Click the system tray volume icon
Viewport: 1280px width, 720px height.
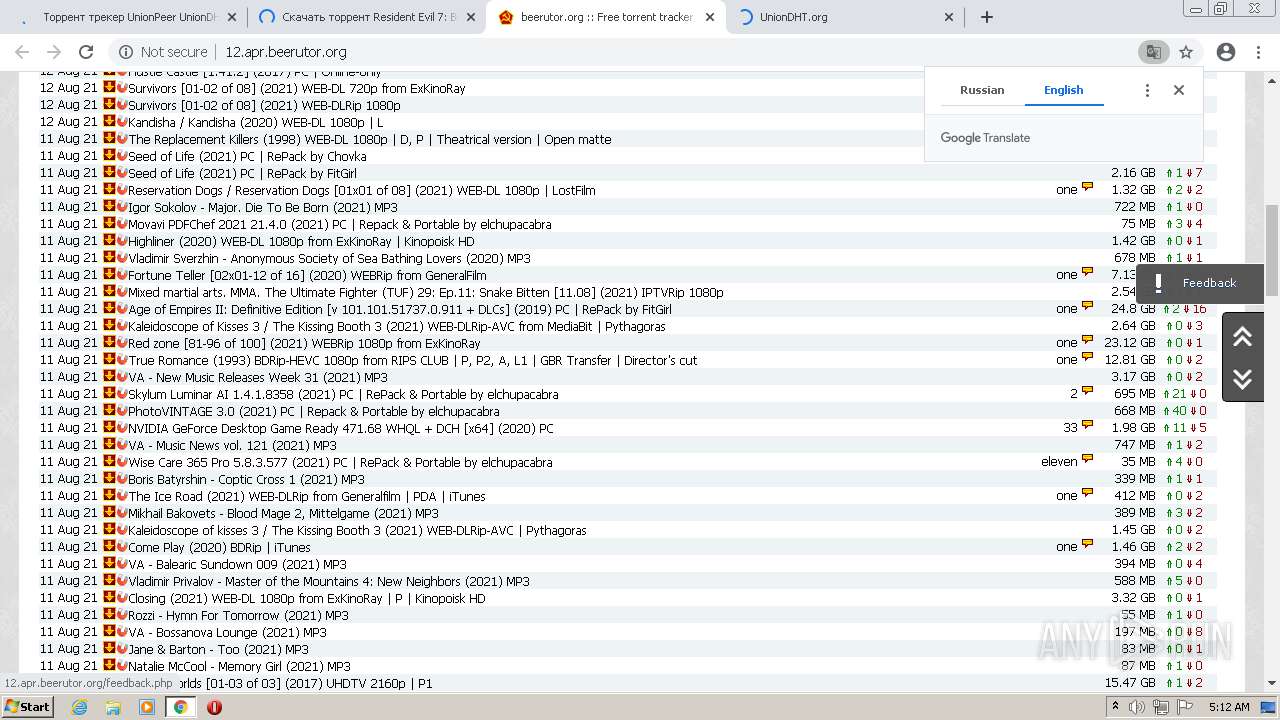pos(1137,707)
